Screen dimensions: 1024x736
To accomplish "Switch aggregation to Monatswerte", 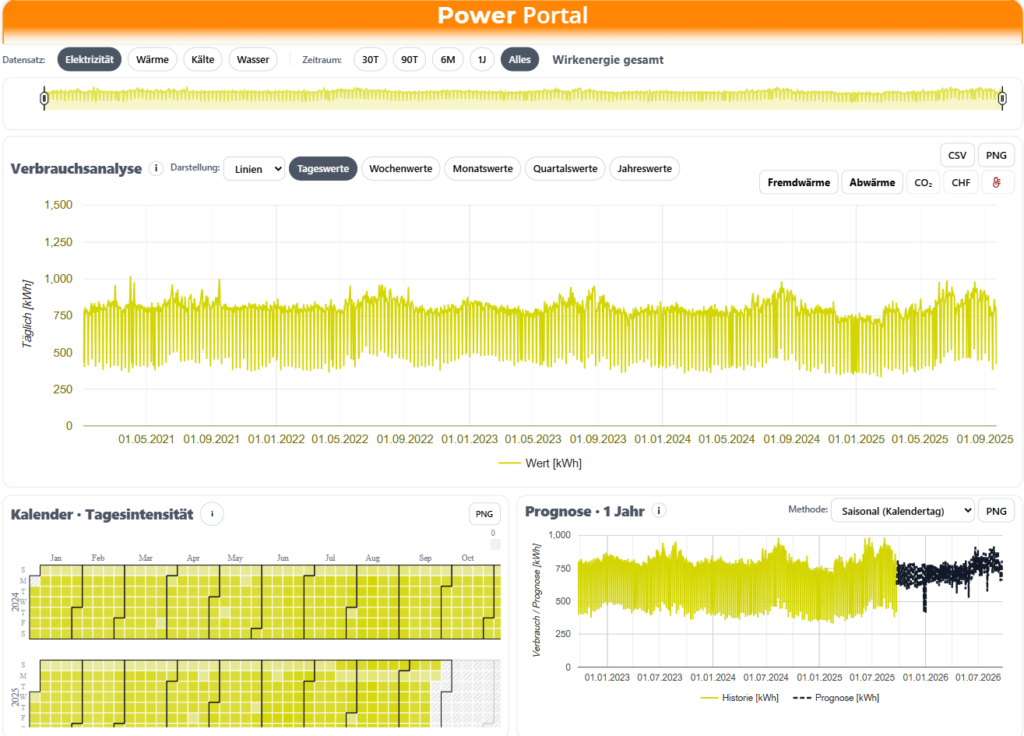I will (484, 169).
